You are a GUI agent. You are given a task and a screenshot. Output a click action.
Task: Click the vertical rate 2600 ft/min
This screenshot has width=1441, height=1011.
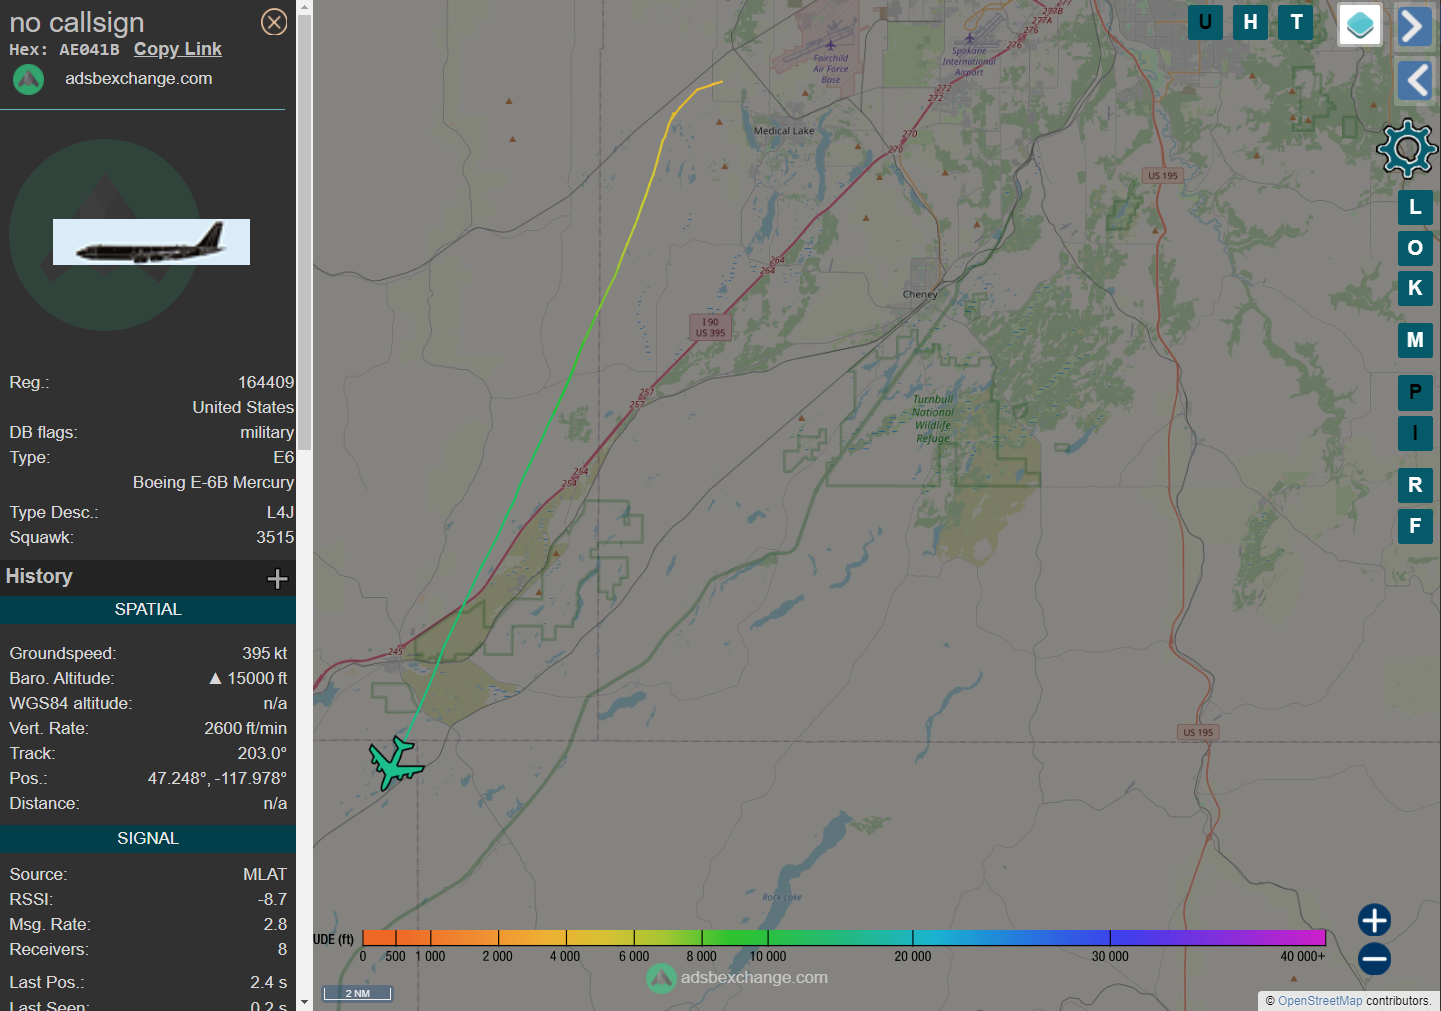click(245, 728)
